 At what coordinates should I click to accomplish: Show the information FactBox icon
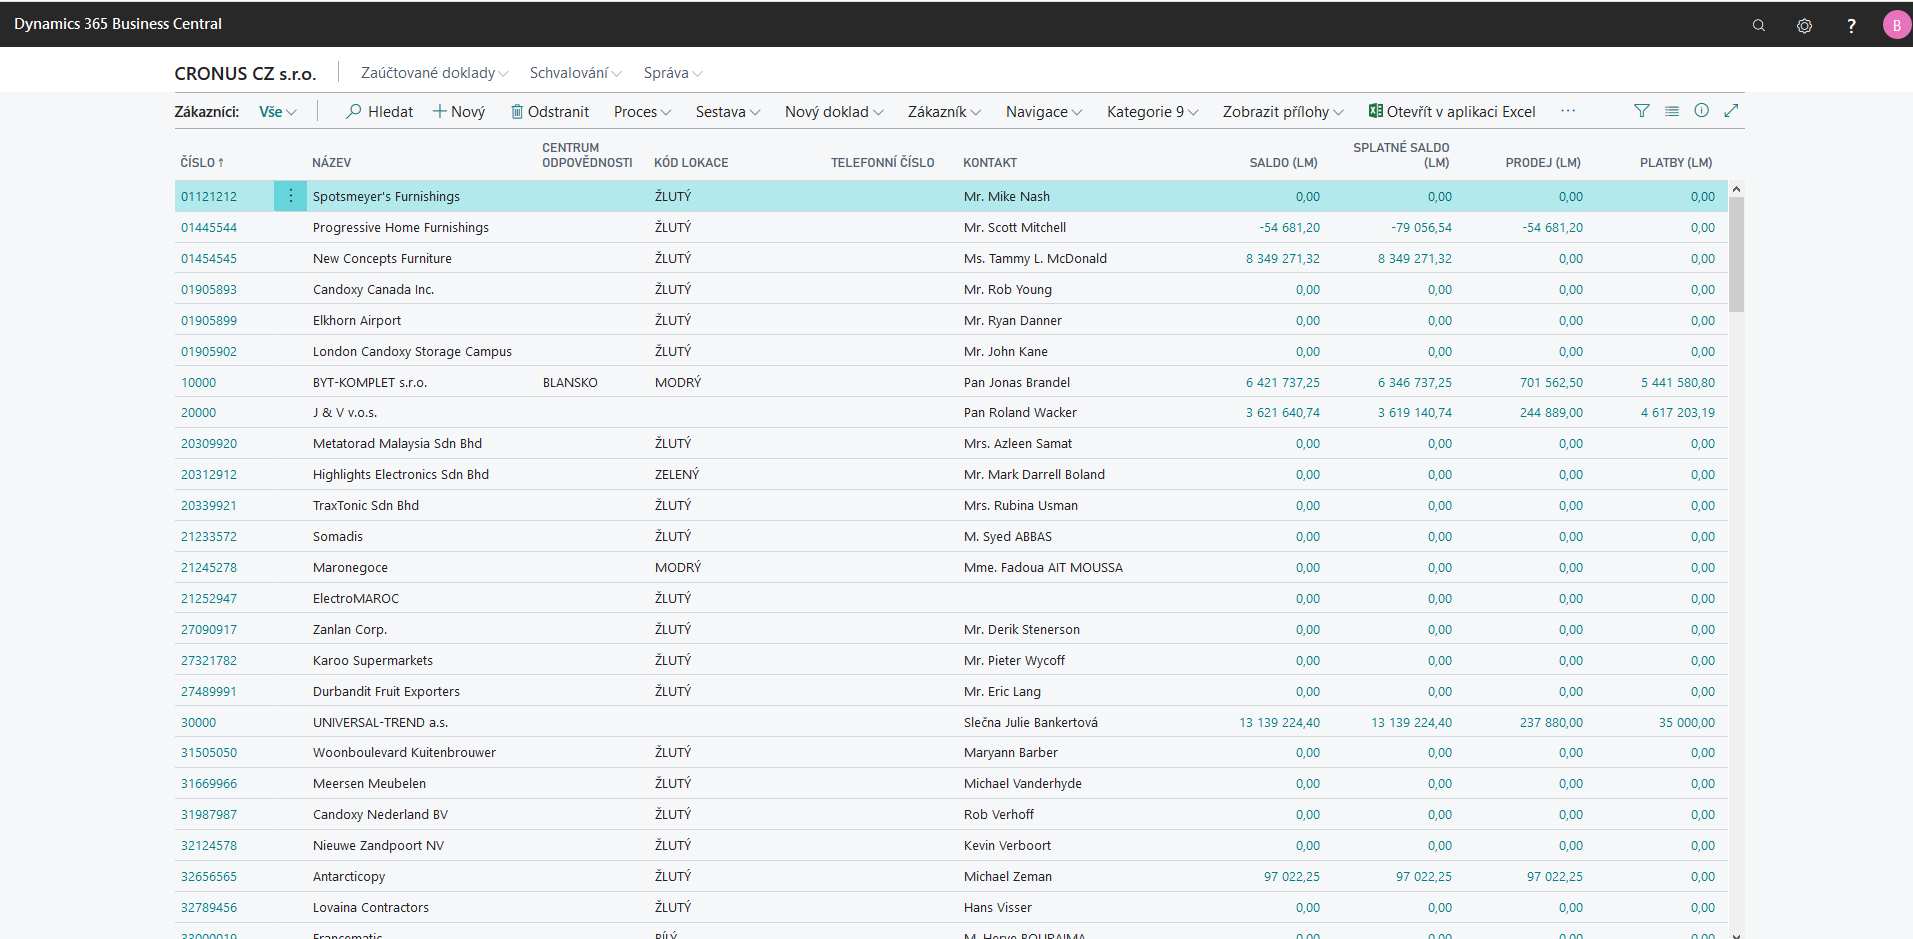tap(1702, 111)
